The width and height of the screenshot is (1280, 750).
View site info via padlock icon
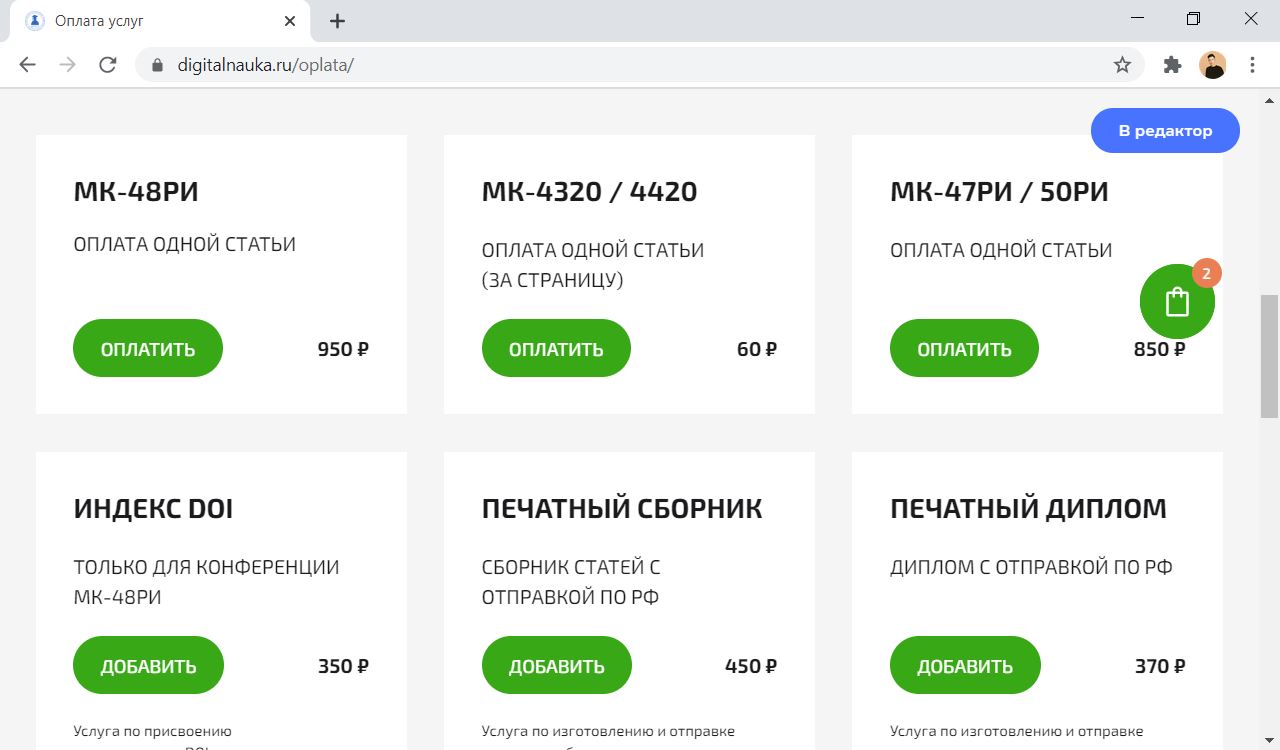coord(156,65)
